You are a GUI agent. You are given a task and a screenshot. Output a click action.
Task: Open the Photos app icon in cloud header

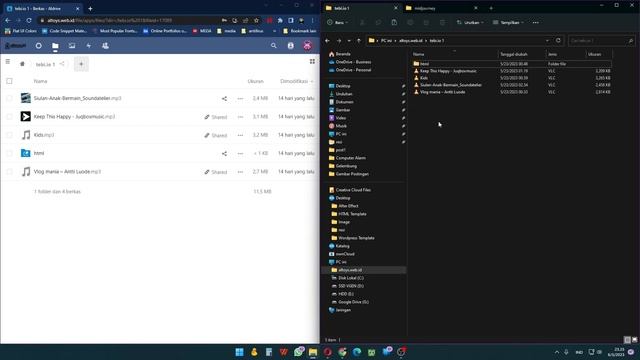pos(72,46)
